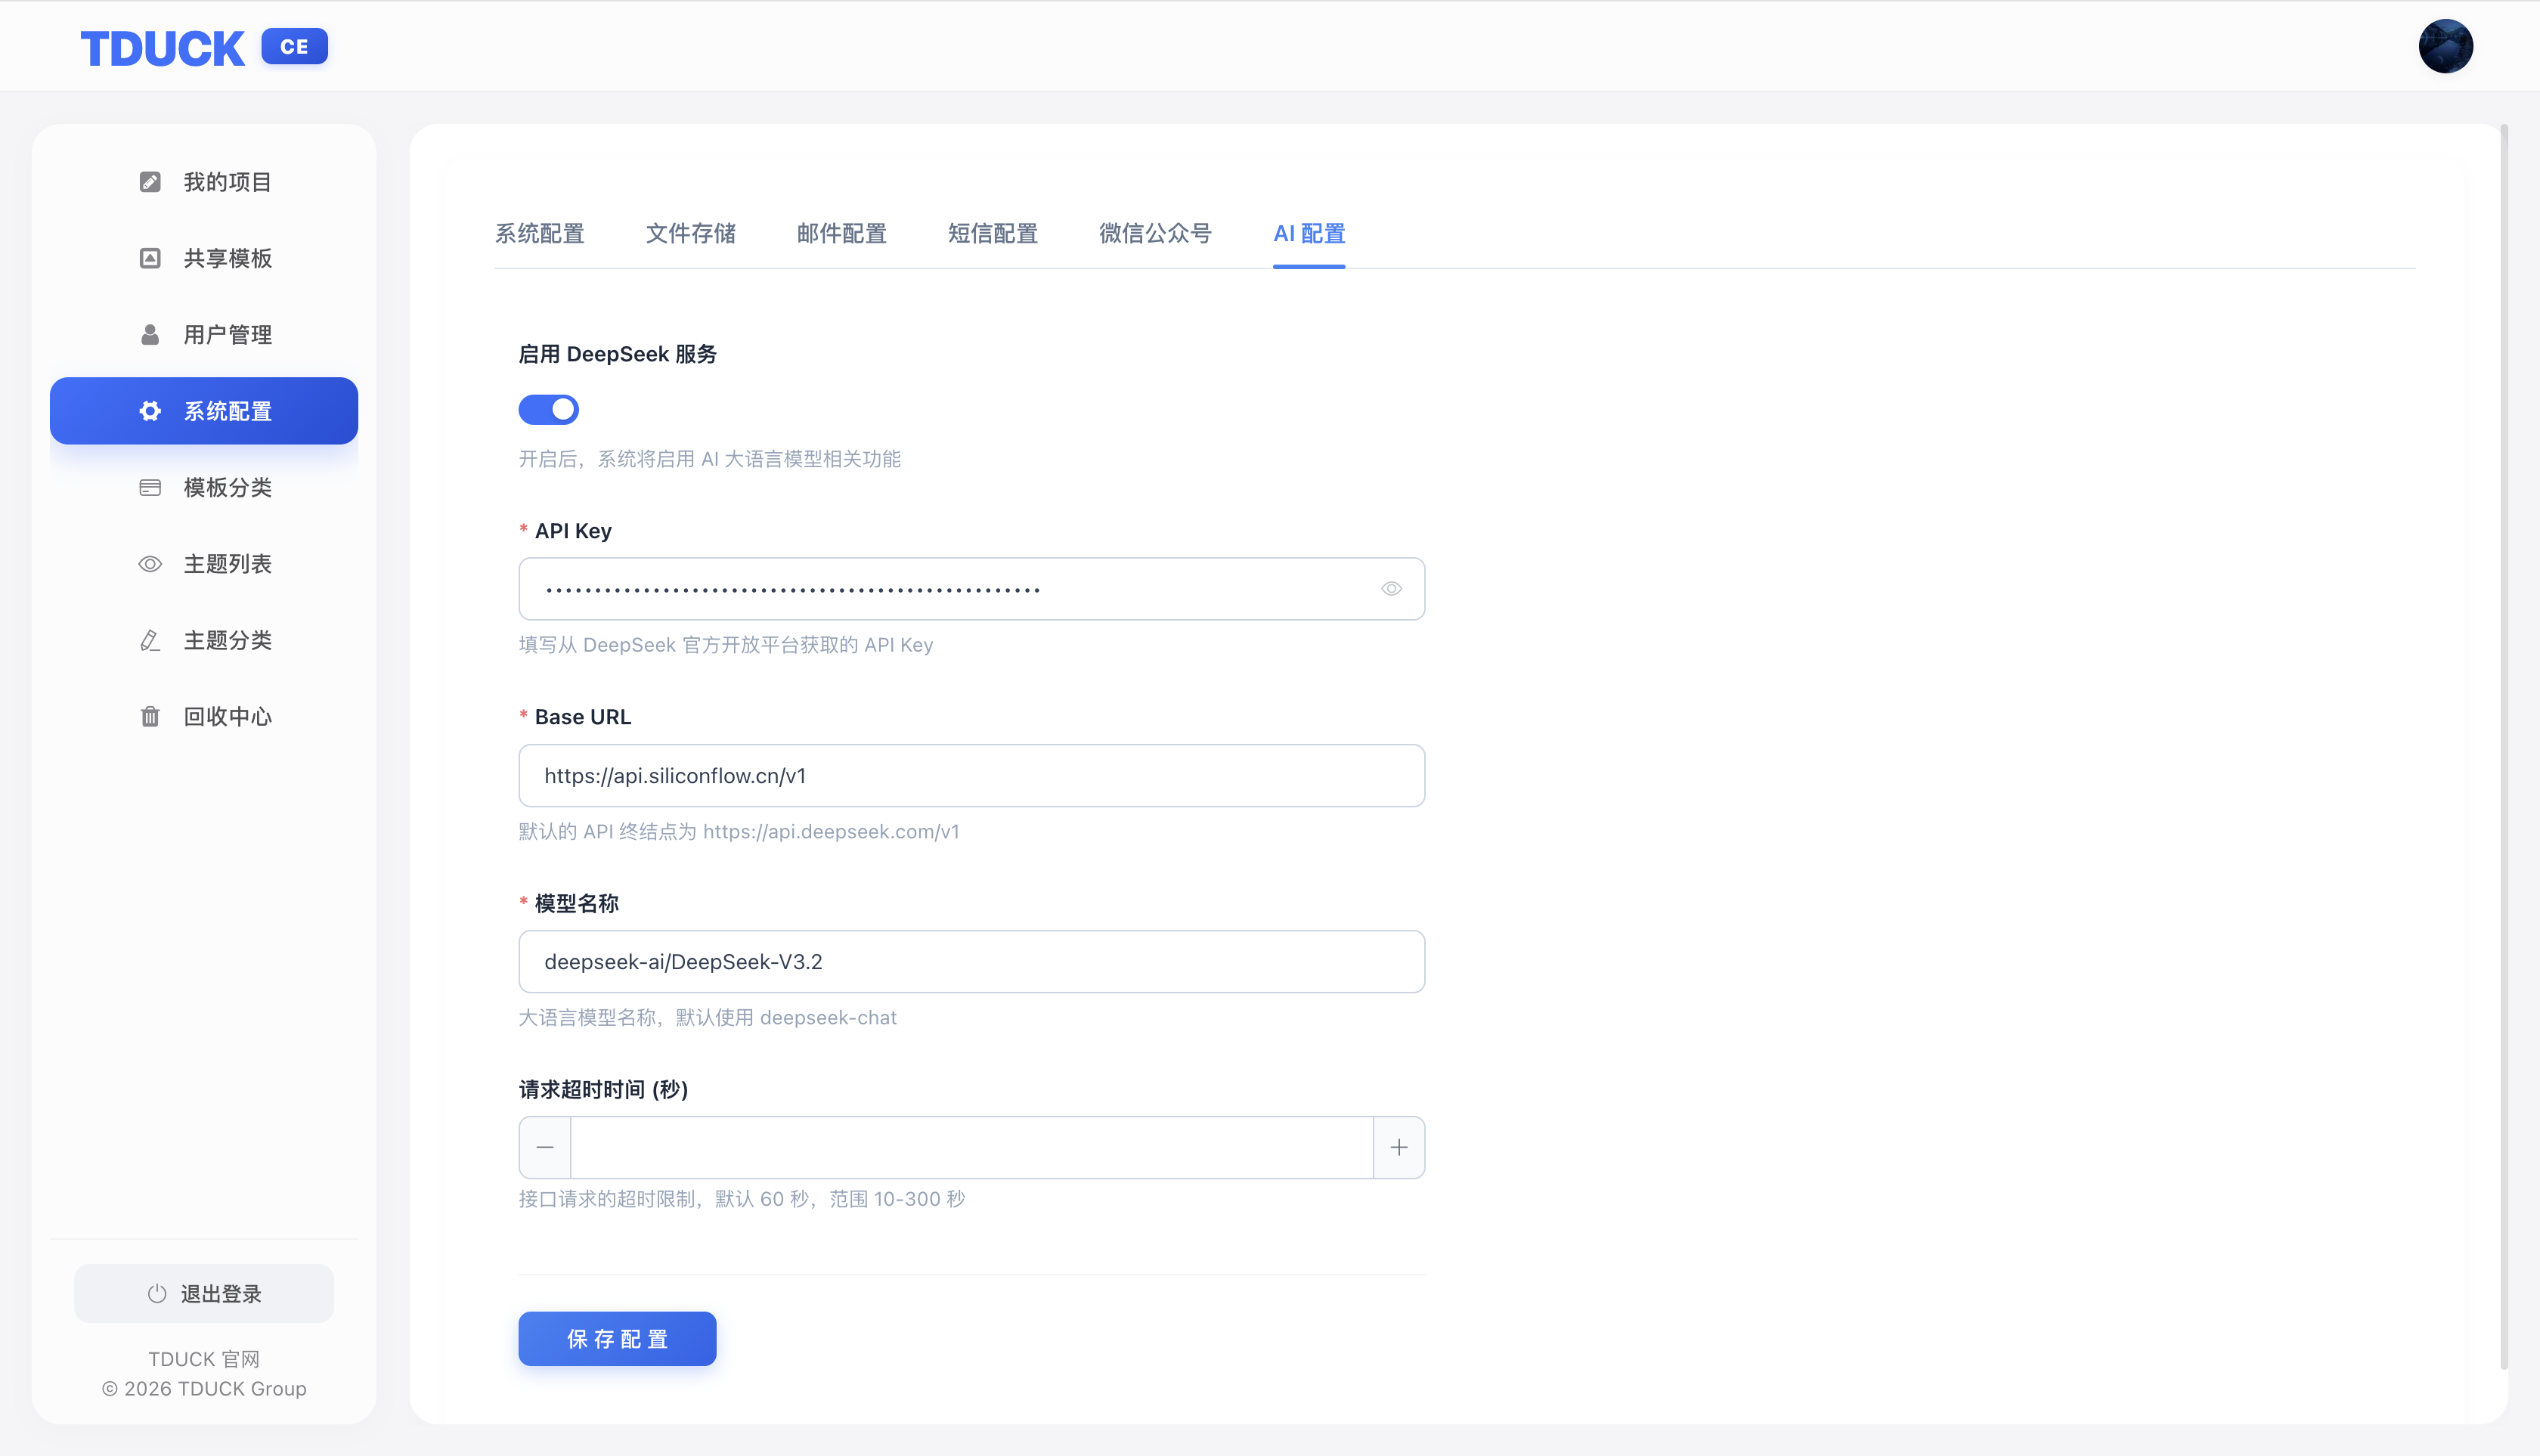Click the 模型名称 input field
Image resolution: width=2540 pixels, height=1456 pixels.
[x=972, y=962]
